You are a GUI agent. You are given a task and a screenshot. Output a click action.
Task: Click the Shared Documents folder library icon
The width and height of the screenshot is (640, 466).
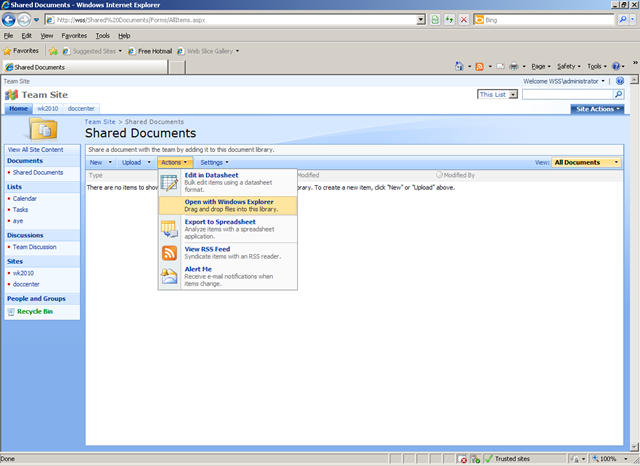coord(43,129)
